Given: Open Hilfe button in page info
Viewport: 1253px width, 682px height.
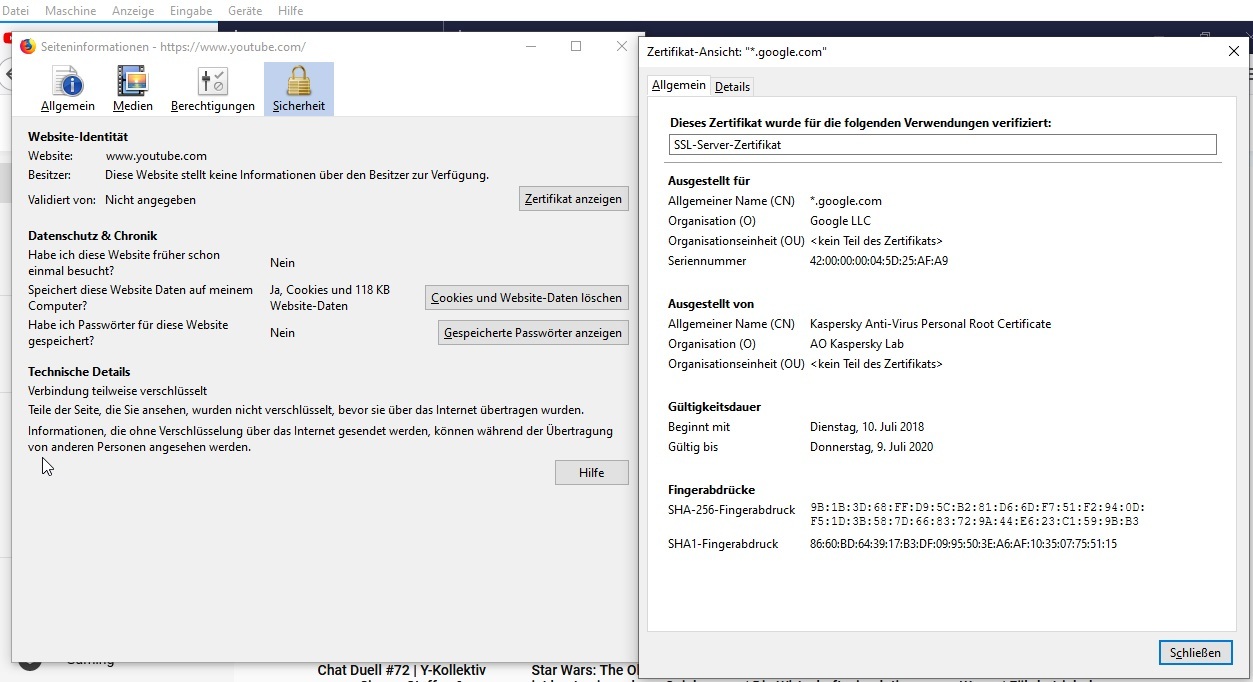Looking at the screenshot, I should pos(592,473).
